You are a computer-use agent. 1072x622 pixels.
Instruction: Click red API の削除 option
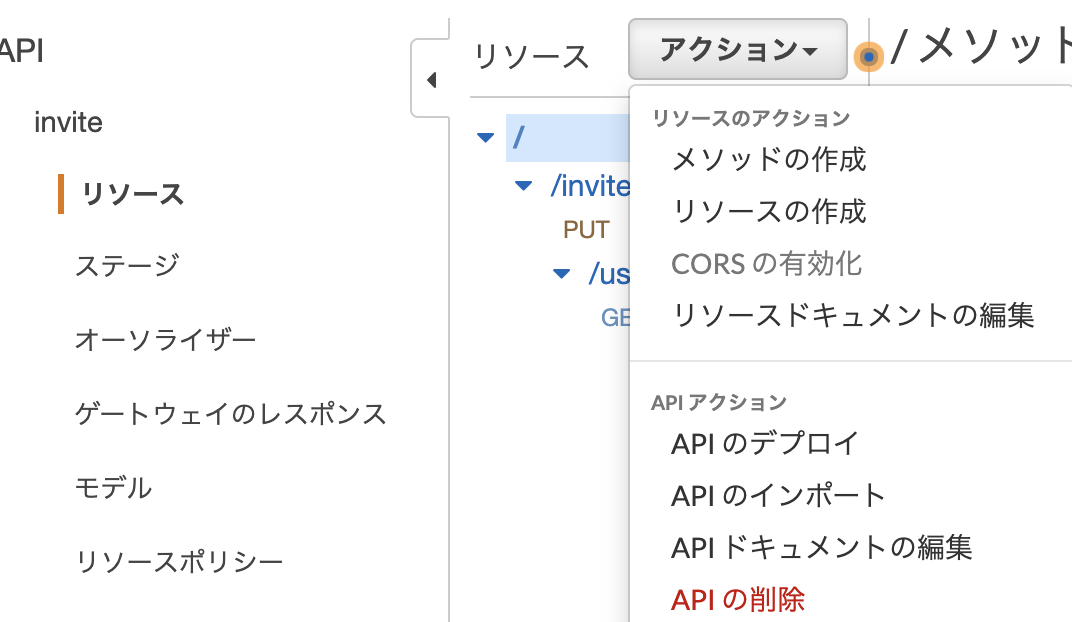coord(738,599)
